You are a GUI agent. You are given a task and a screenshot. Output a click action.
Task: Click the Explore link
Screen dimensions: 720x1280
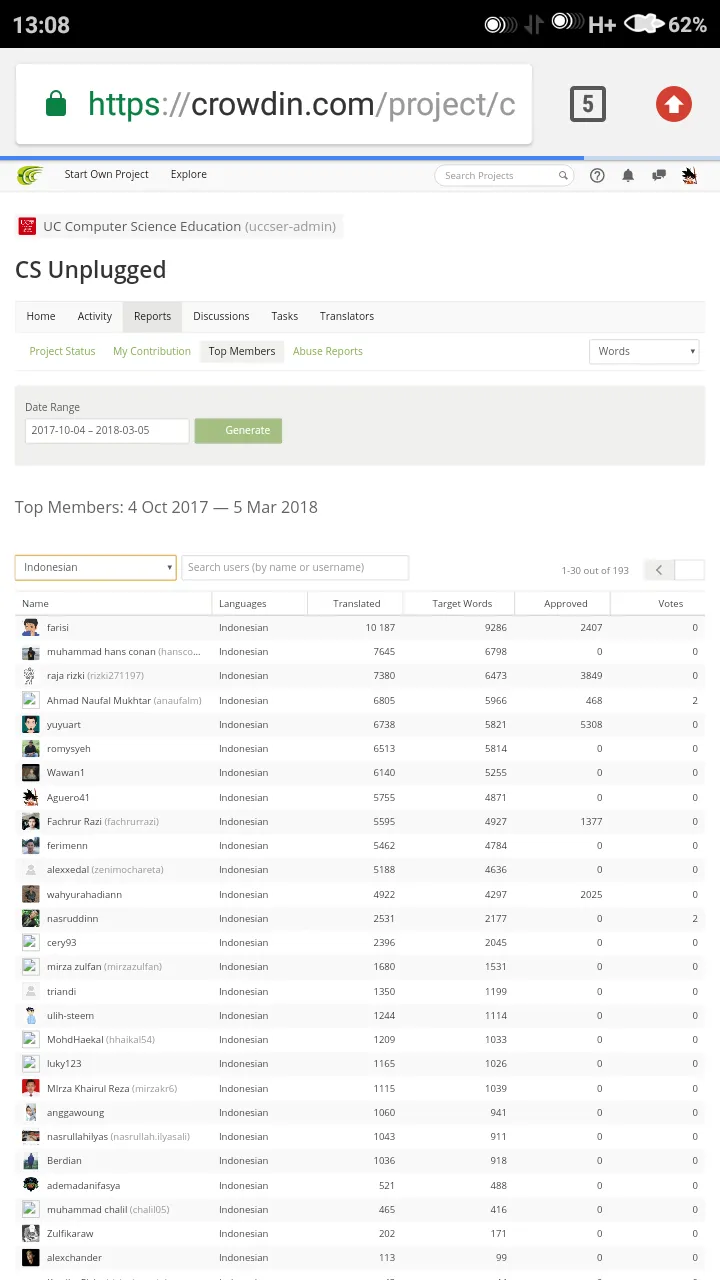point(189,174)
